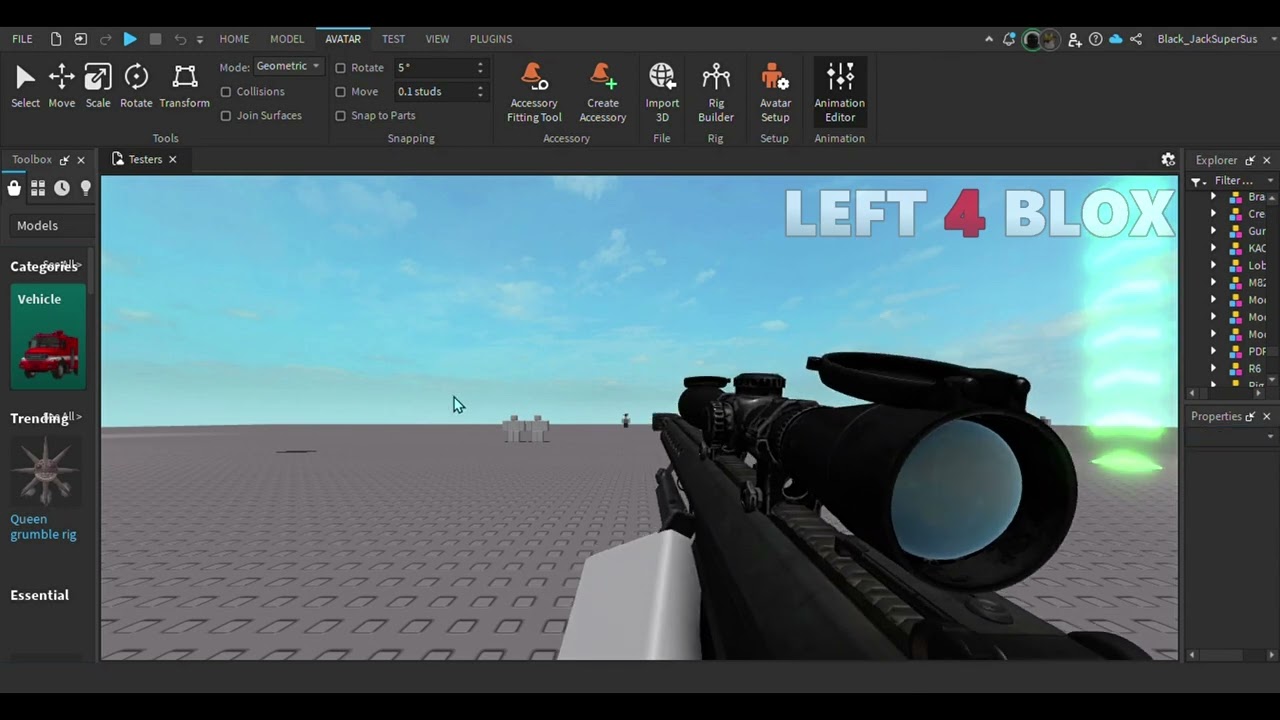Switch to the Transform tool
This screenshot has width=1280, height=720.
[x=184, y=86]
